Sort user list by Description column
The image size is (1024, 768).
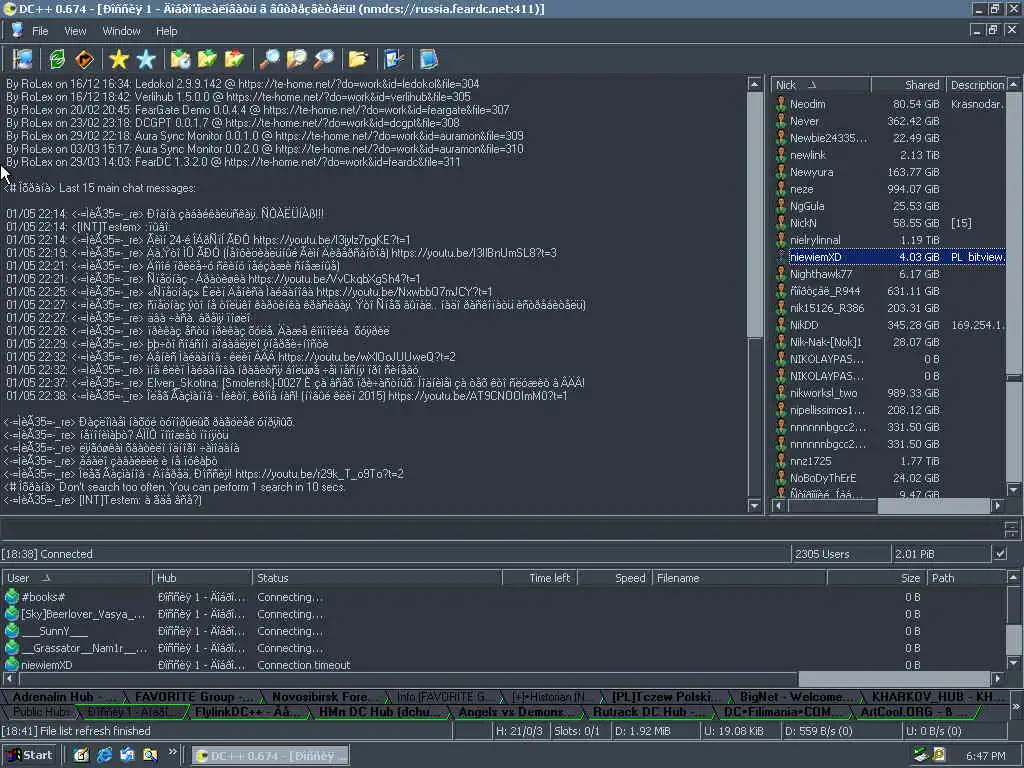click(976, 85)
